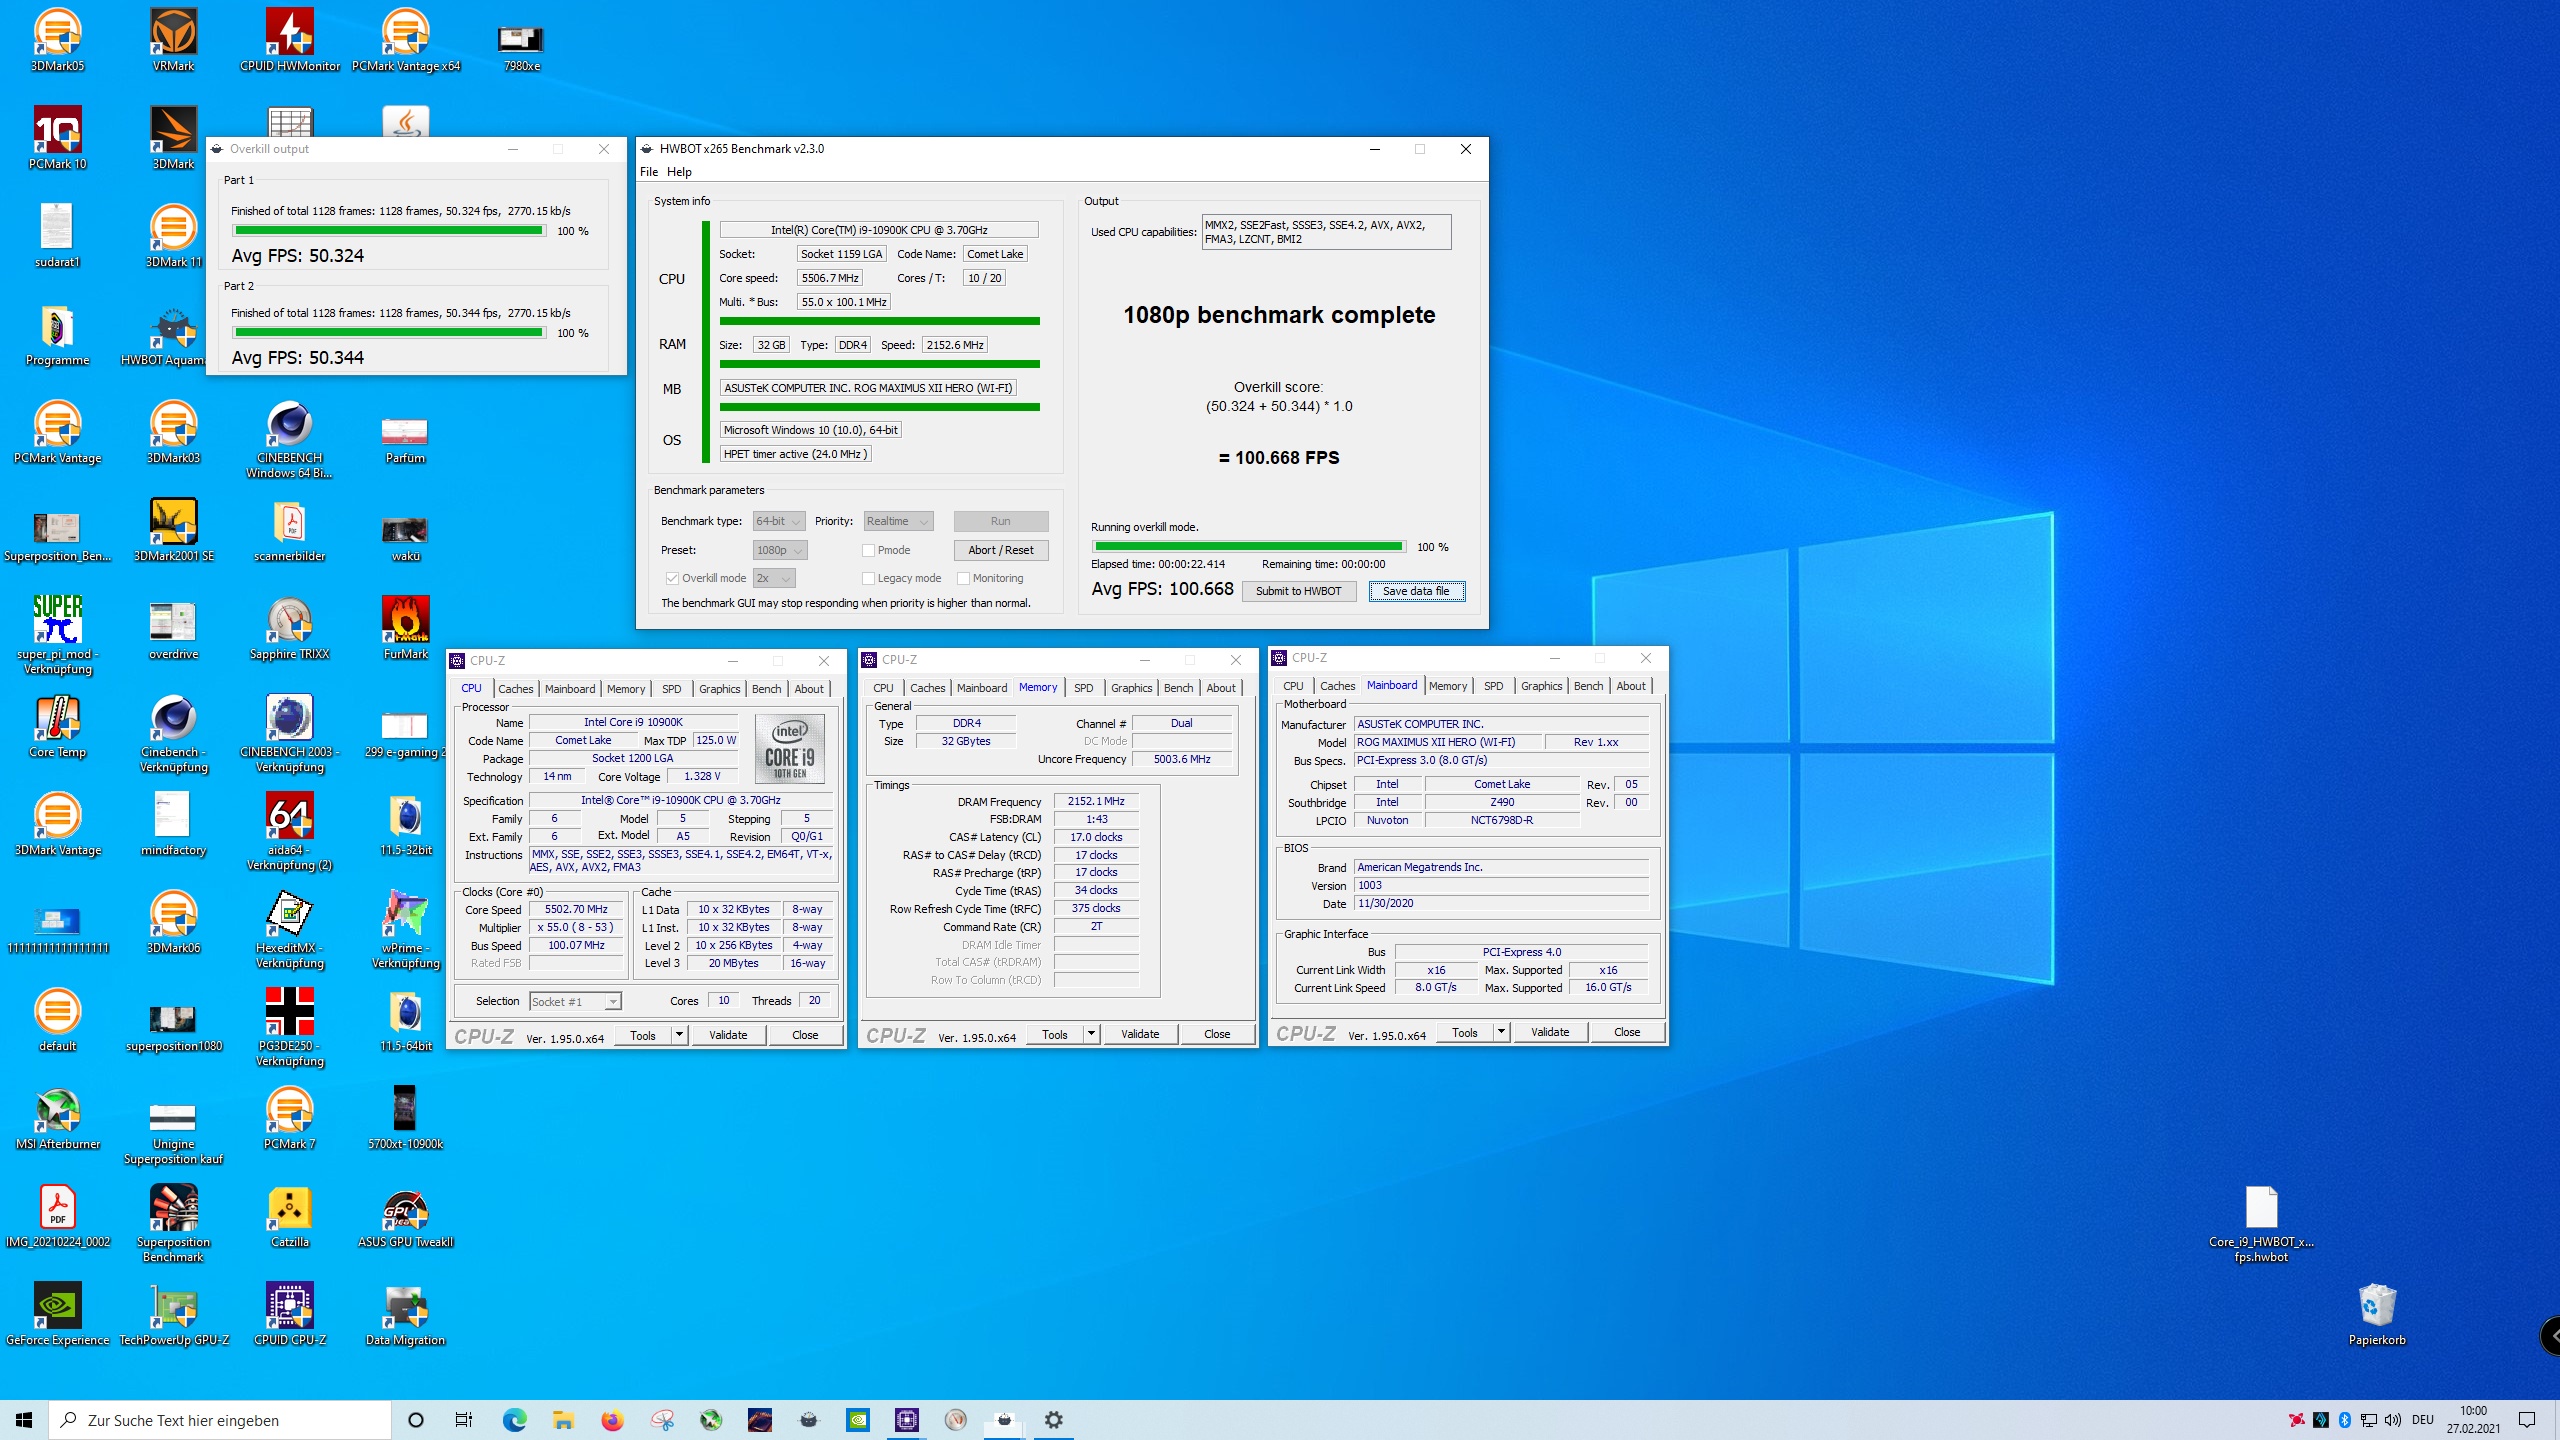Switch to the Graphics tab in the Mainboard tab CPU-Z window
Screen dimensions: 2560x1440
1541,686
